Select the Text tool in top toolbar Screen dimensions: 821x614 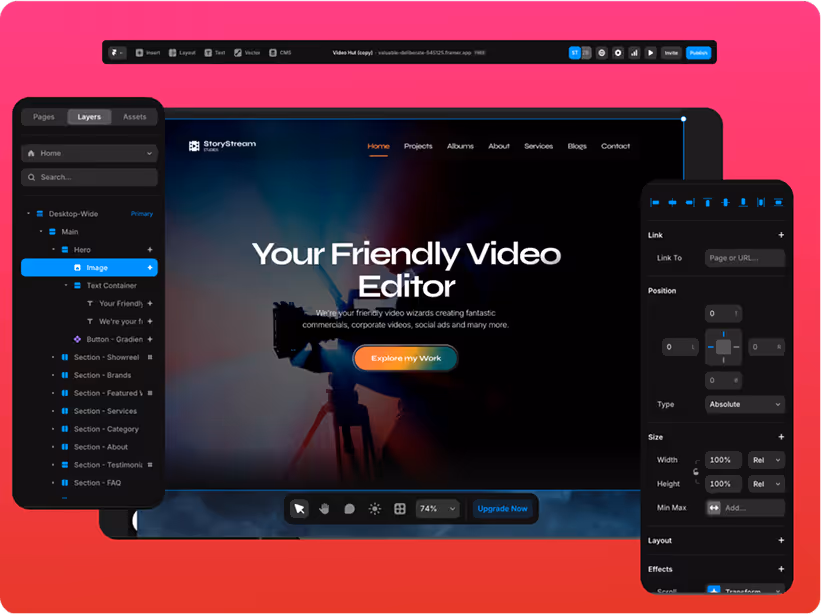tap(215, 53)
